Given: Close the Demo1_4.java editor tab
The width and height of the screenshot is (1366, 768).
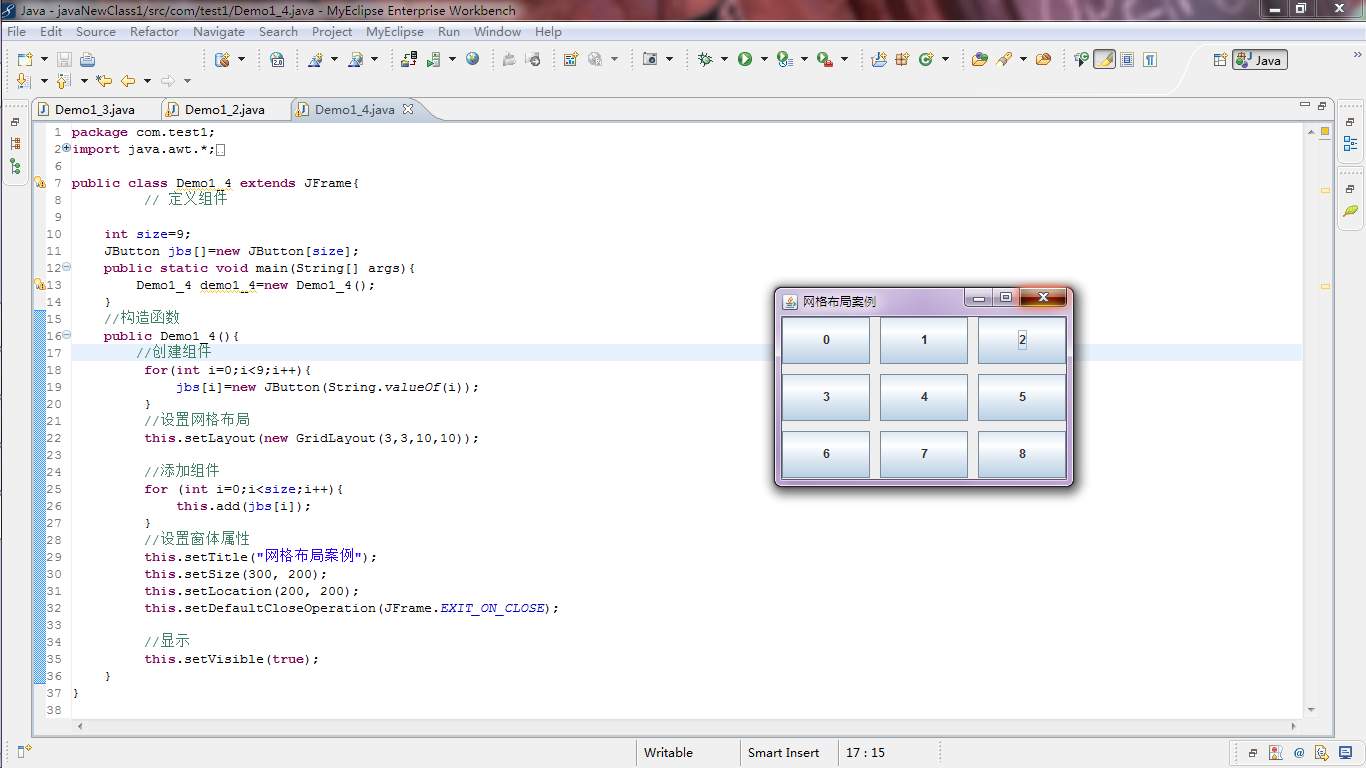Looking at the screenshot, I should point(408,109).
